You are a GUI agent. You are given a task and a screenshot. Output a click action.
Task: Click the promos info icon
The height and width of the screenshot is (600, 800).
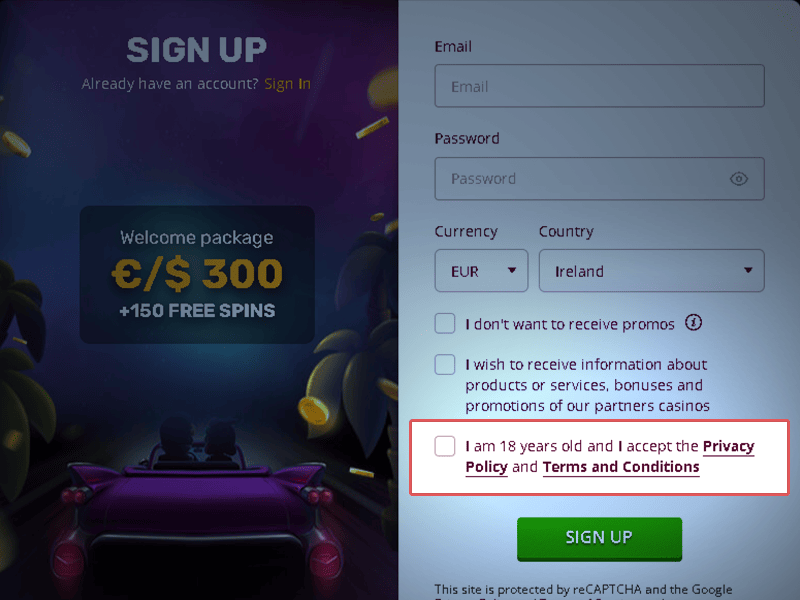(694, 323)
